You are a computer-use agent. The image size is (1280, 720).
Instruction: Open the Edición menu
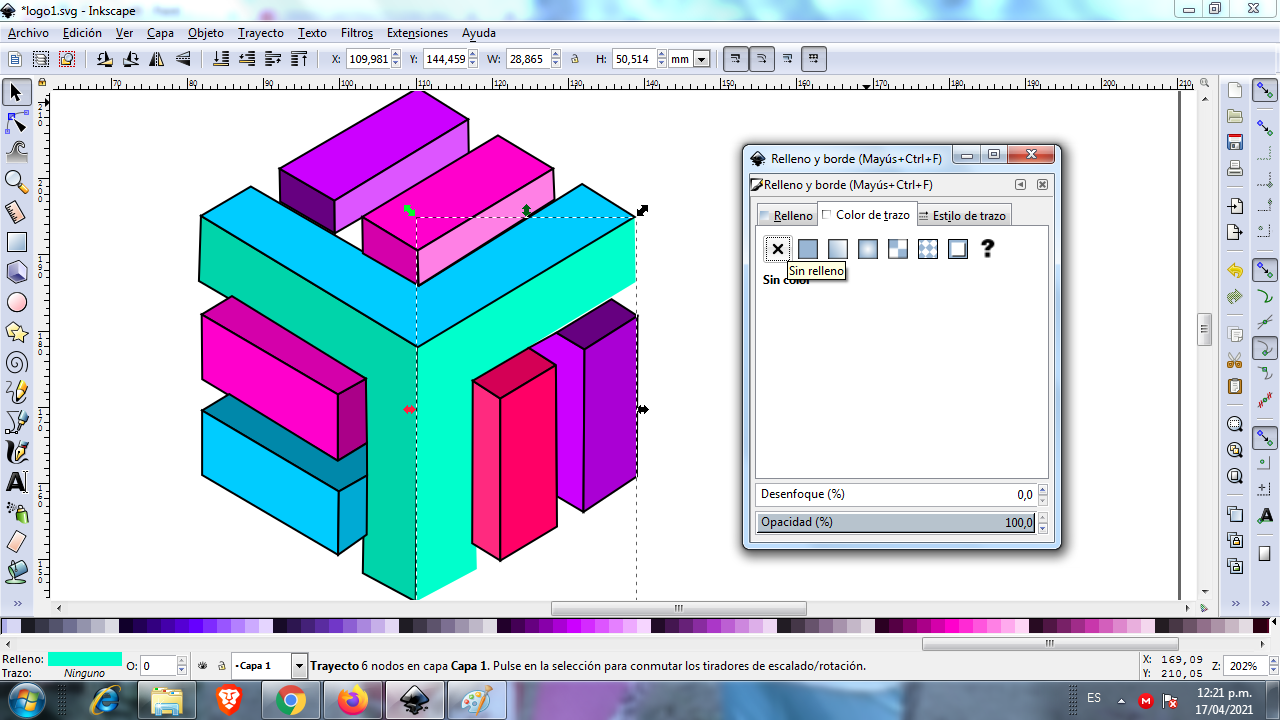(x=82, y=33)
